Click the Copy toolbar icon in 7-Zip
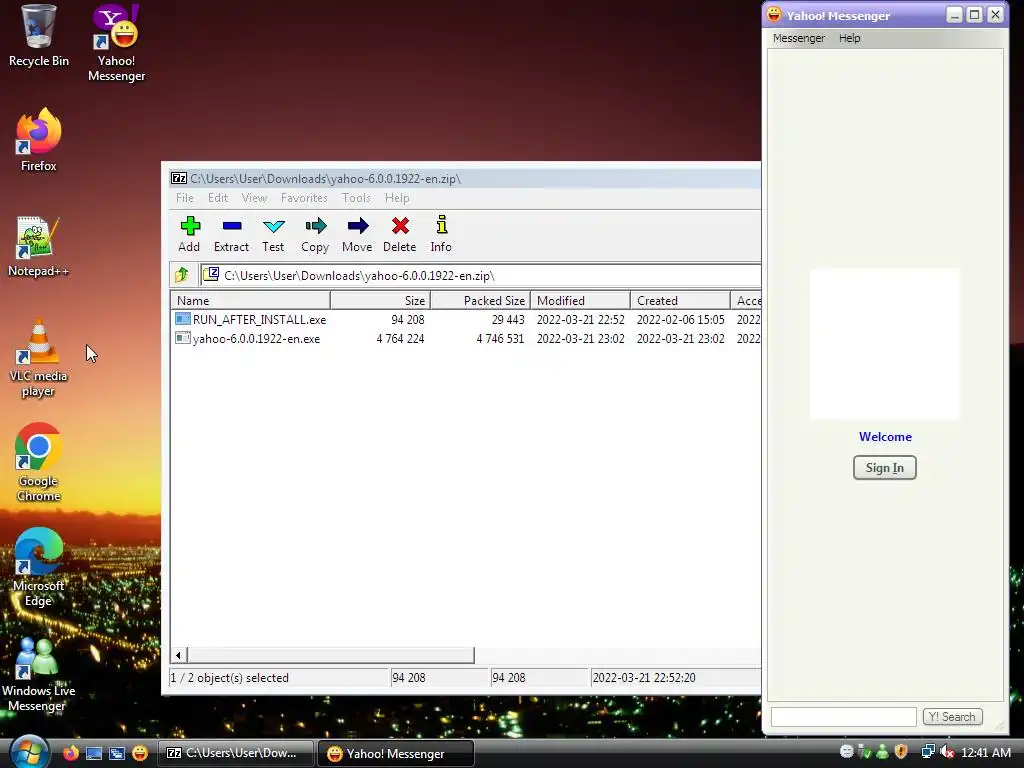 point(315,234)
